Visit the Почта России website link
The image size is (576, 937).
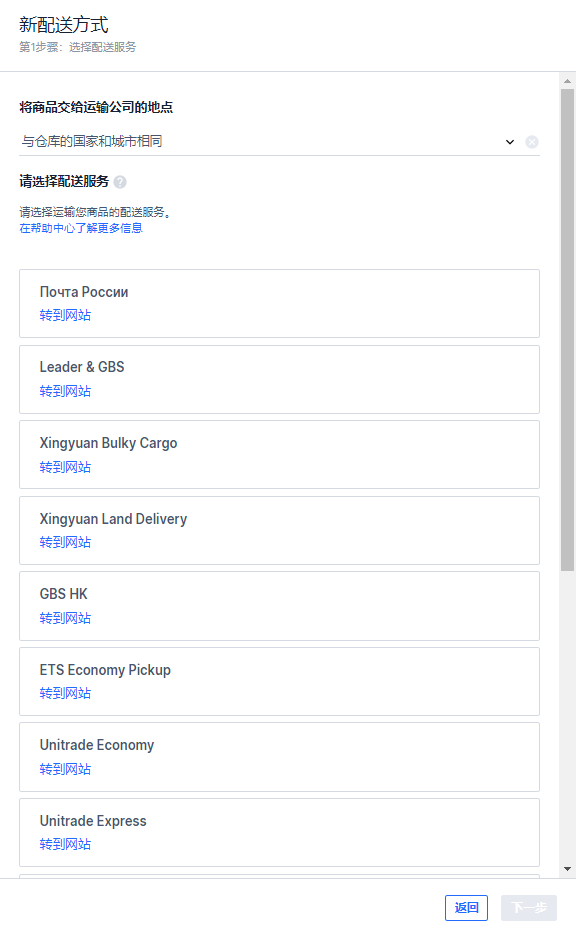(65, 315)
